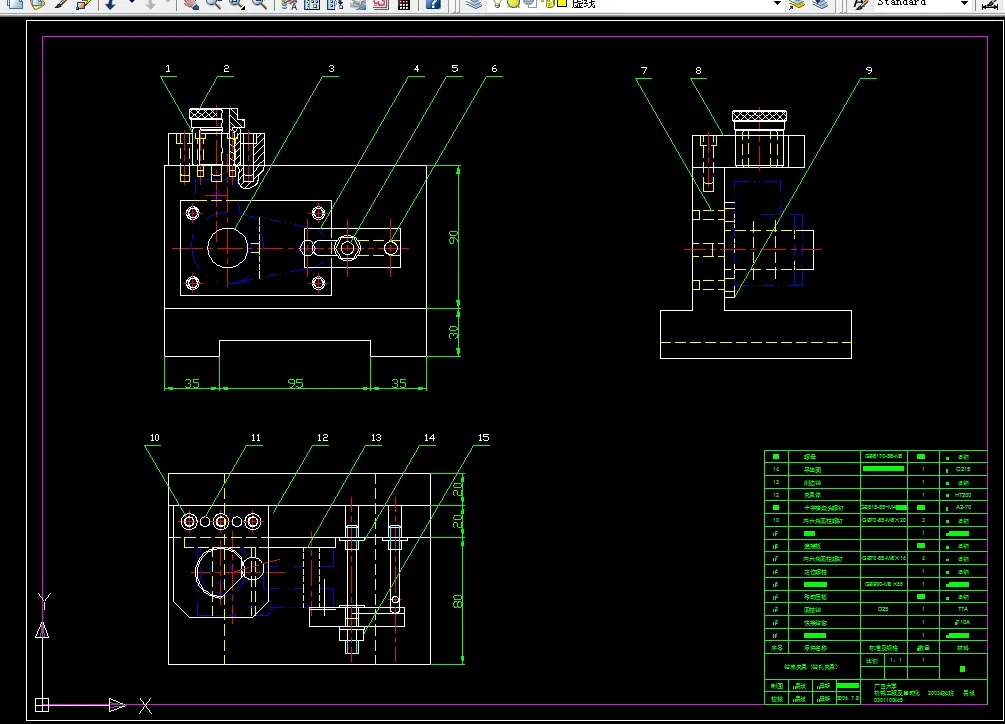Select the 95 dimension text
Image resolution: width=1005 pixels, height=724 pixels.
pos(295,383)
